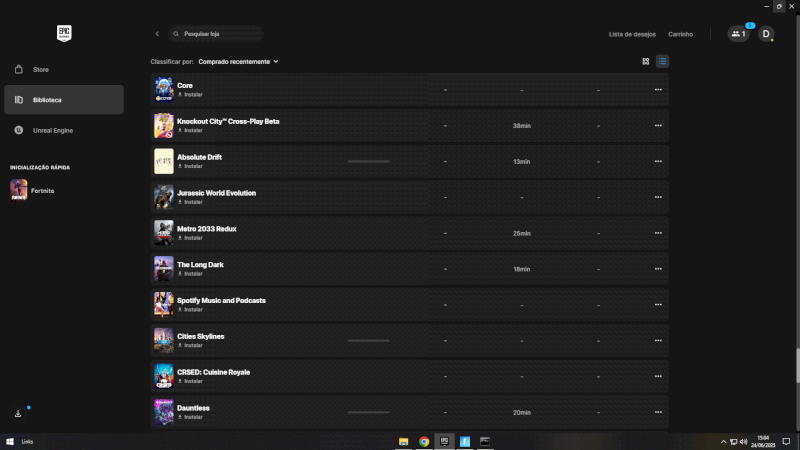800x450 pixels.
Task: Click the Absolute Drift progress bar
Action: click(x=369, y=161)
